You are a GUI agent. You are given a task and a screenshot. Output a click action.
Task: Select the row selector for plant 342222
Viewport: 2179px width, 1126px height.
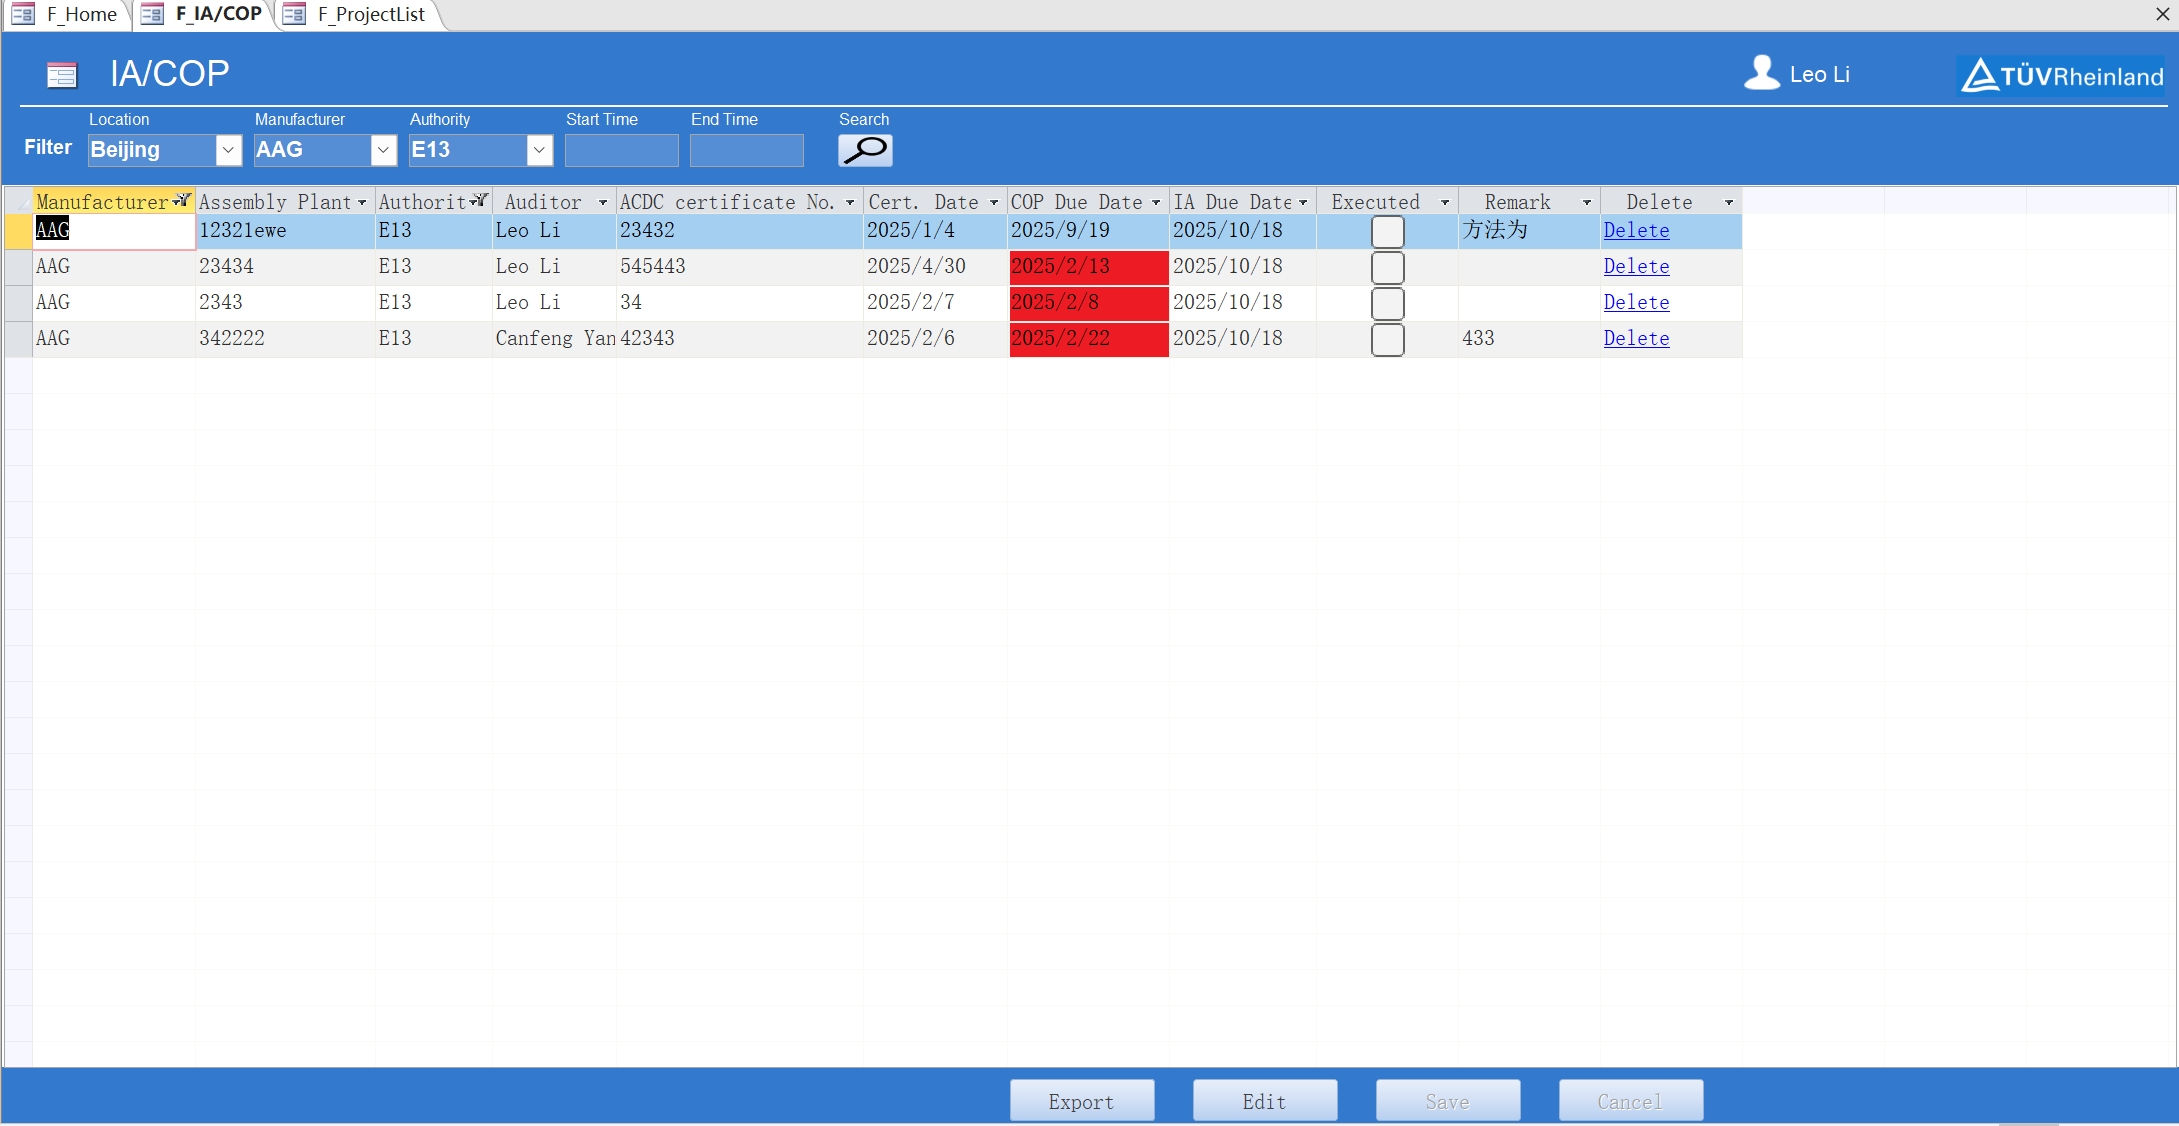(x=18, y=339)
